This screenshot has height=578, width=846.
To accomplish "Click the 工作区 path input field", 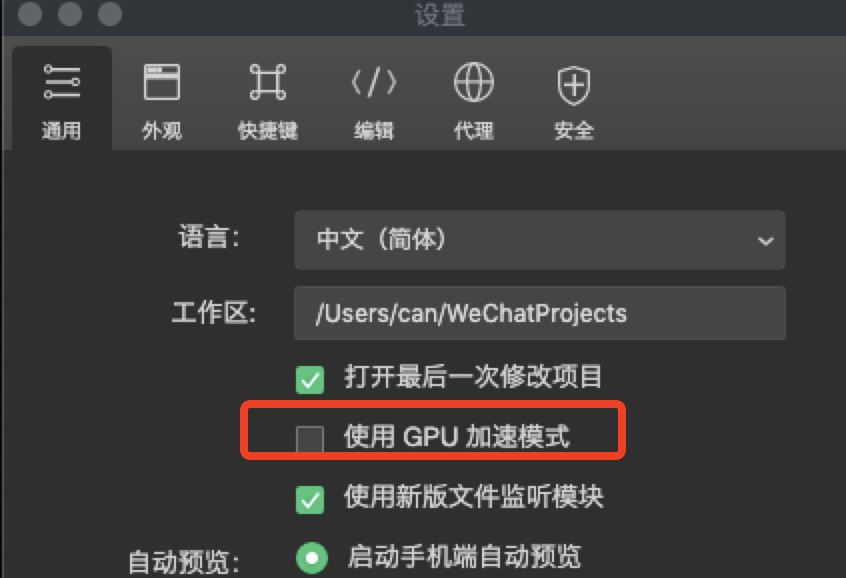I will point(540,313).
